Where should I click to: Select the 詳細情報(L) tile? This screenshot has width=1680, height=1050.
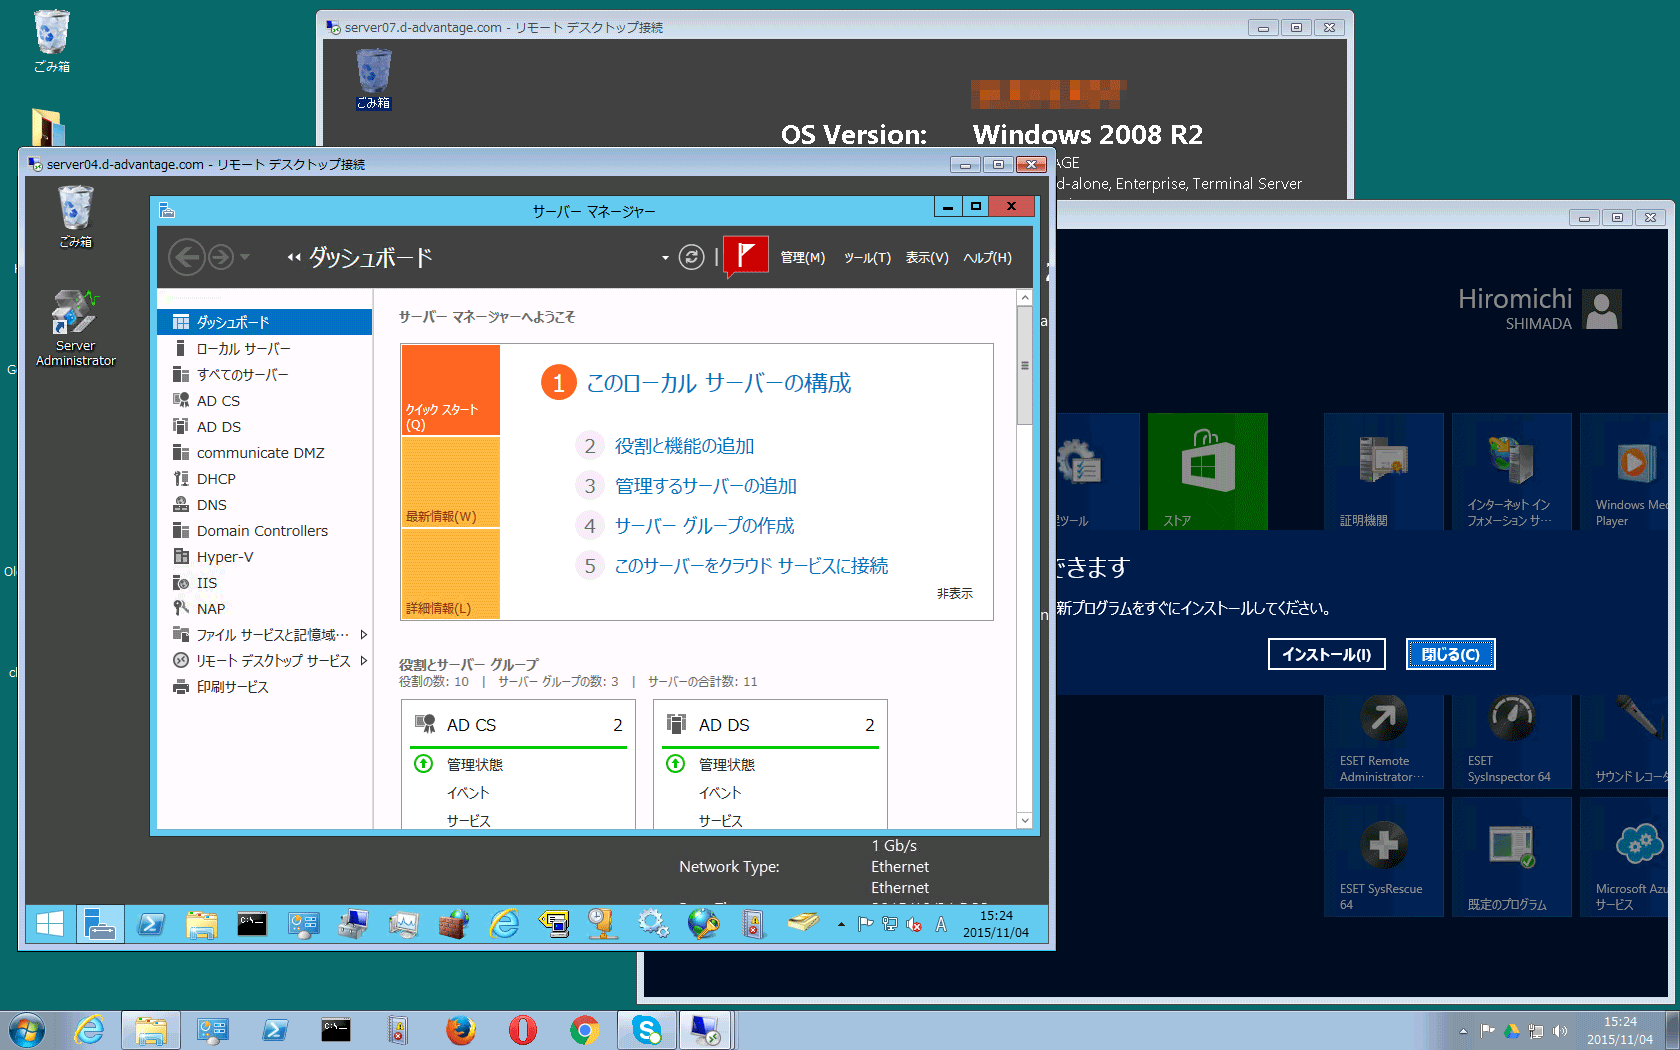click(450, 574)
